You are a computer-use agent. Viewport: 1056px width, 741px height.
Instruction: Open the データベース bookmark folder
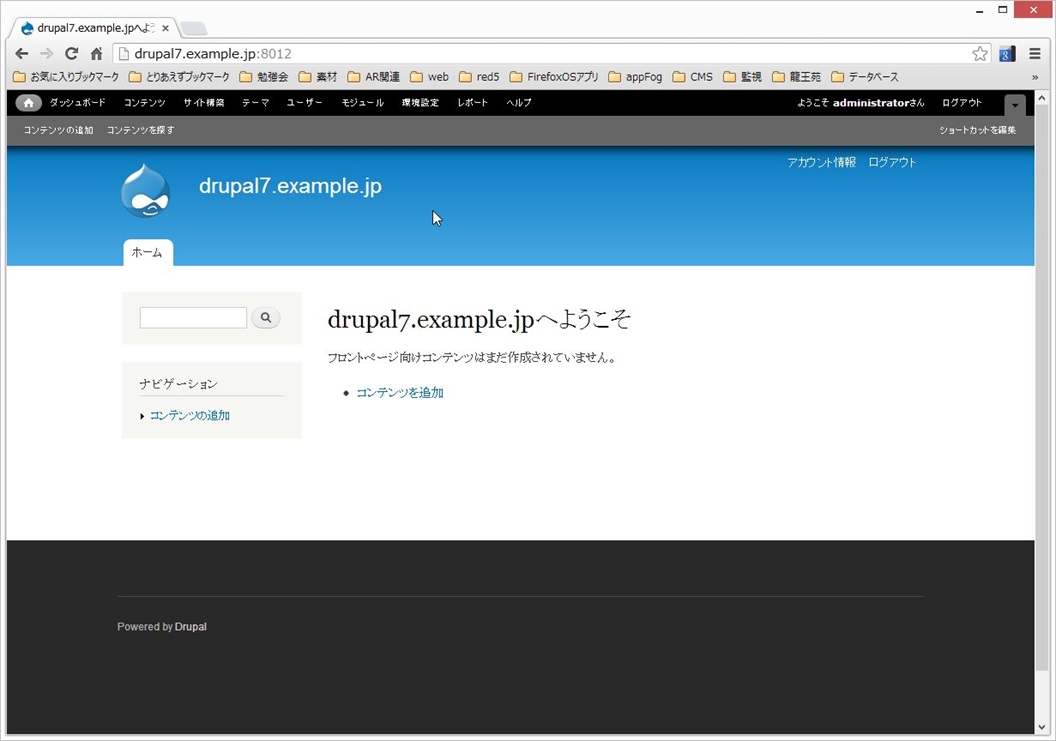point(865,77)
